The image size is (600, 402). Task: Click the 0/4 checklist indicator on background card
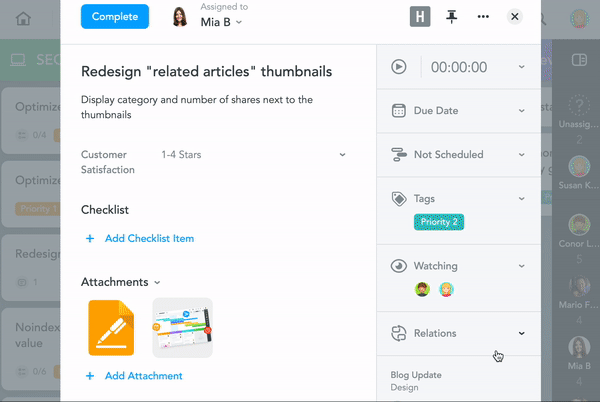32,135
